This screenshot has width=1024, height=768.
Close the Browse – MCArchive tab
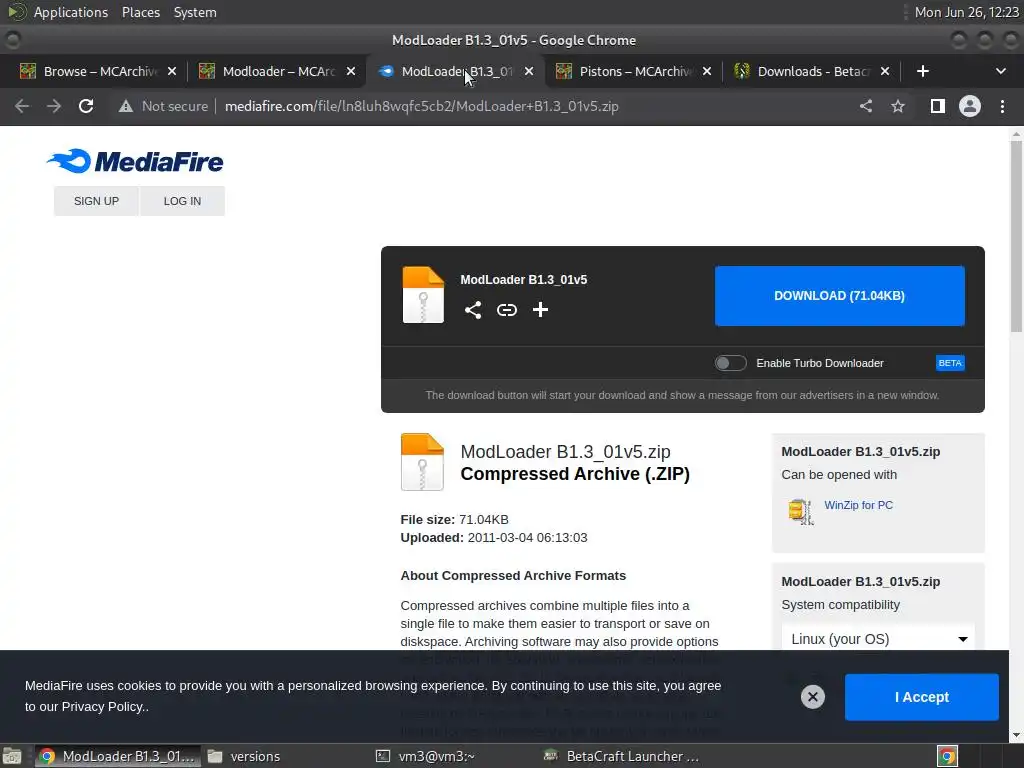pos(172,71)
